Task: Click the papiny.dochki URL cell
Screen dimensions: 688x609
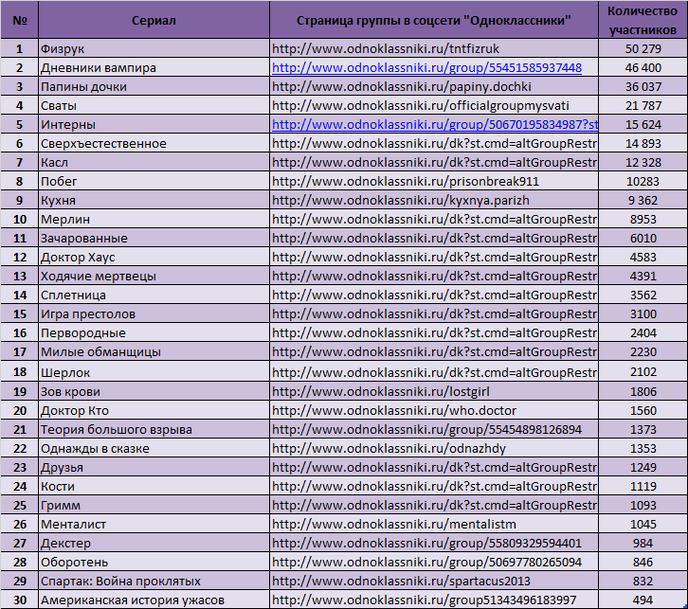Action: tap(434, 86)
